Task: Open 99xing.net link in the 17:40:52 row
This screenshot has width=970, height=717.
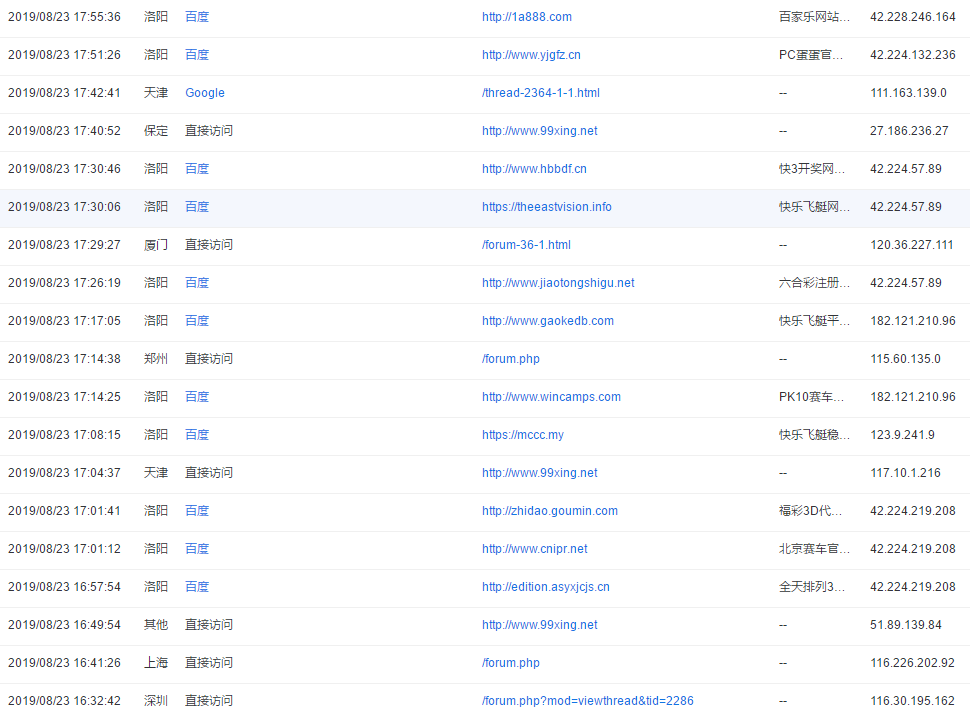Action: tap(539, 131)
